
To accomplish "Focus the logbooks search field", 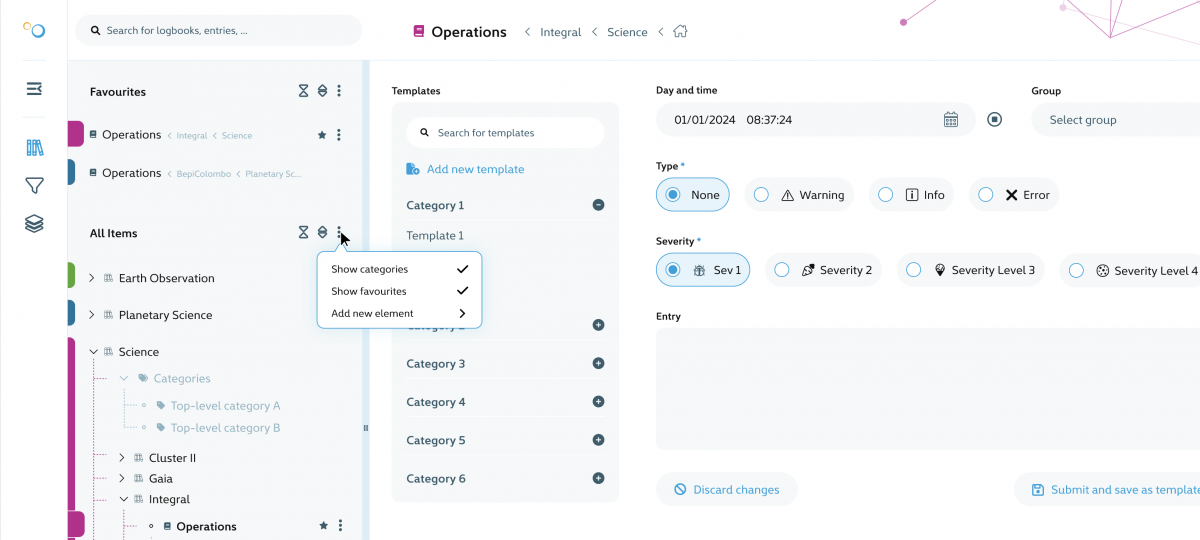I will point(218,31).
